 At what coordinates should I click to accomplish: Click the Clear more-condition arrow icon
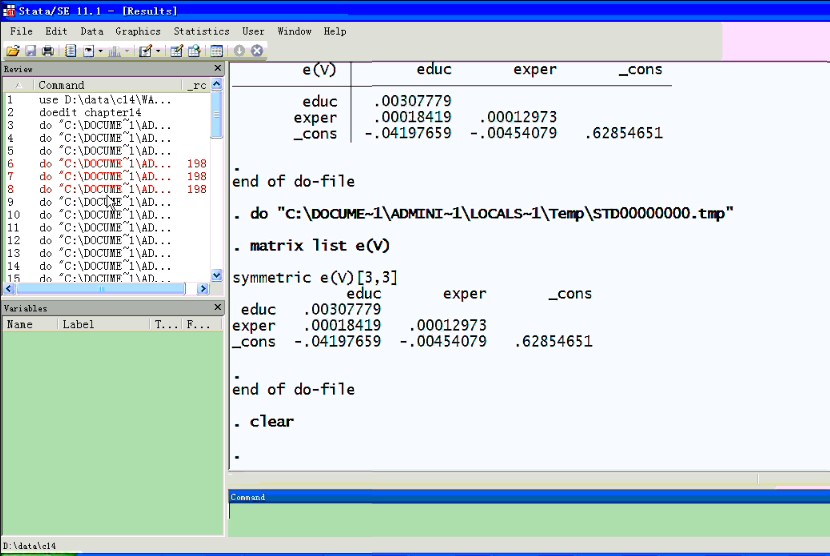239,51
